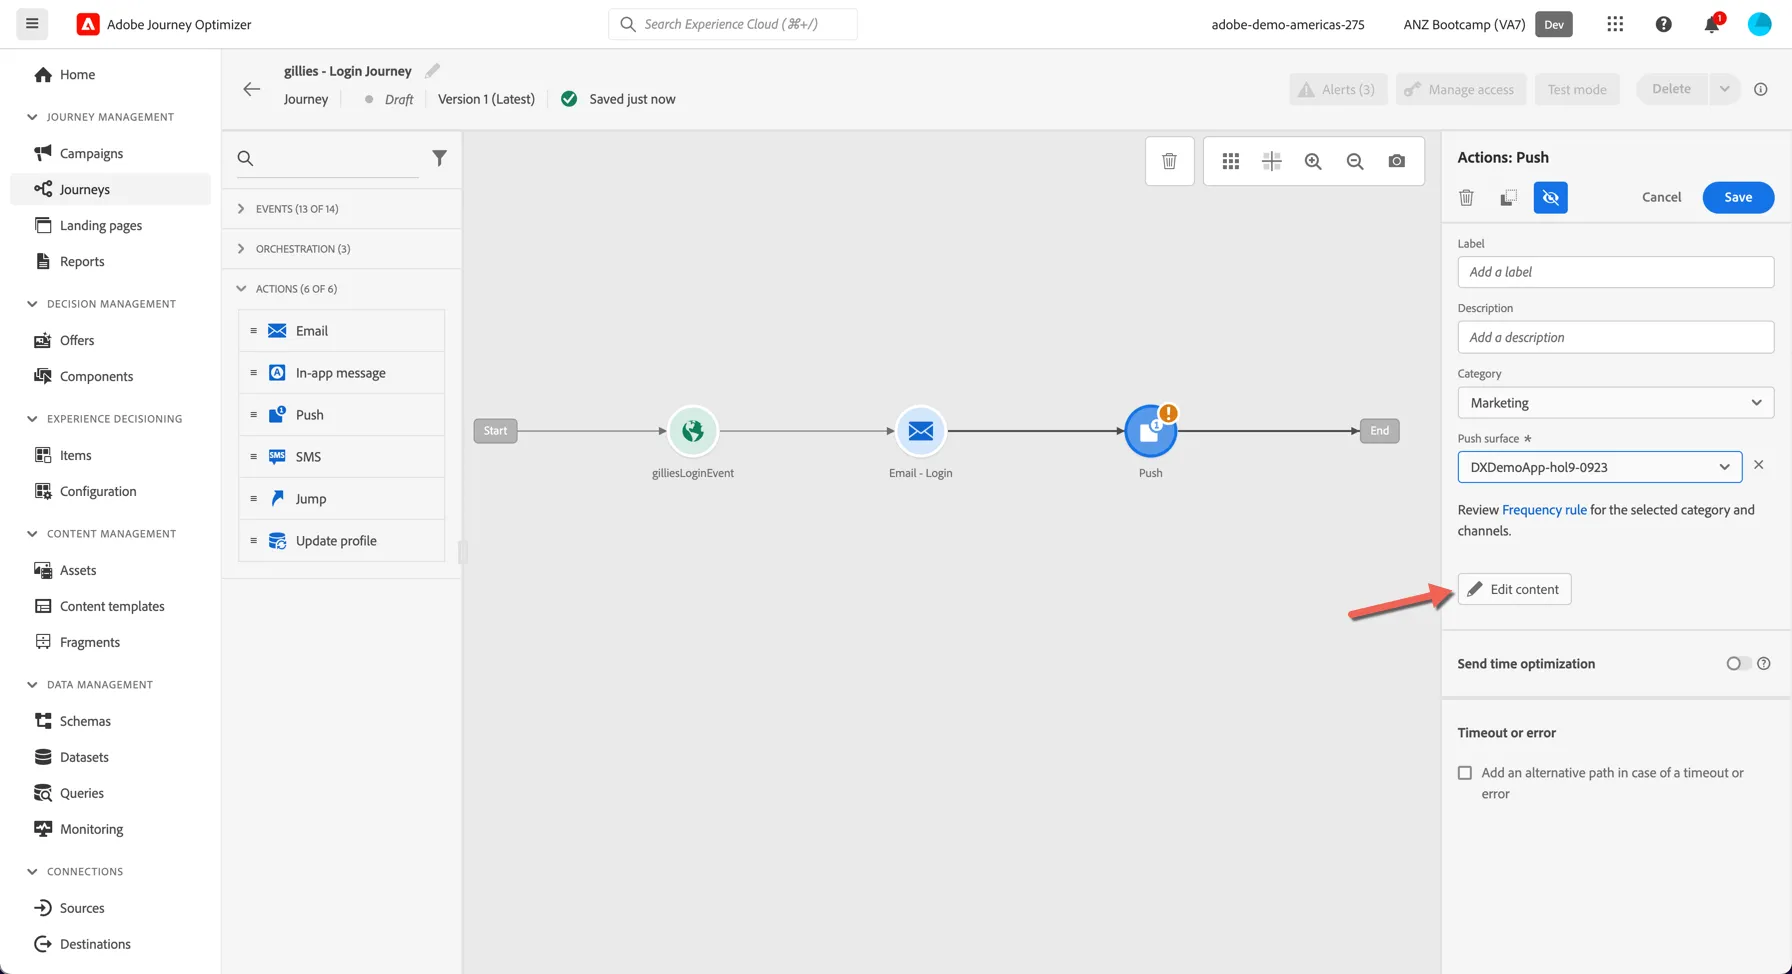
Task: Open Journeys in sidebar
Action: [x=110, y=189]
